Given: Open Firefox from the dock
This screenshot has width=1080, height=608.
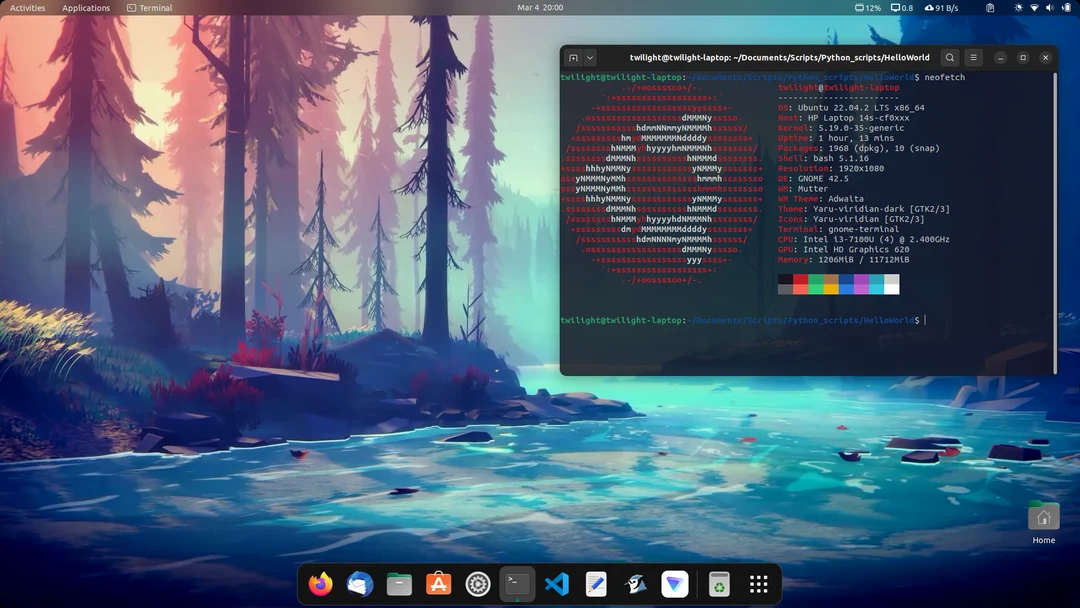Looking at the screenshot, I should (x=320, y=584).
